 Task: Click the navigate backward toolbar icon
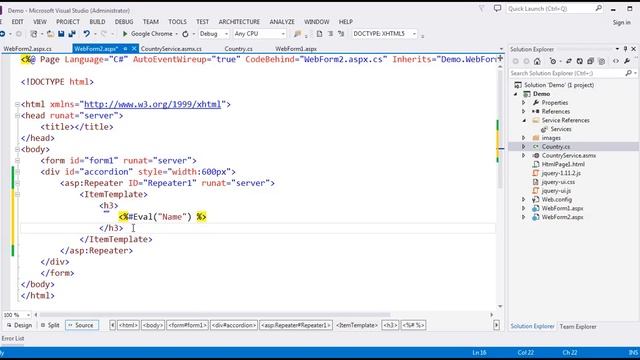click(3, 34)
